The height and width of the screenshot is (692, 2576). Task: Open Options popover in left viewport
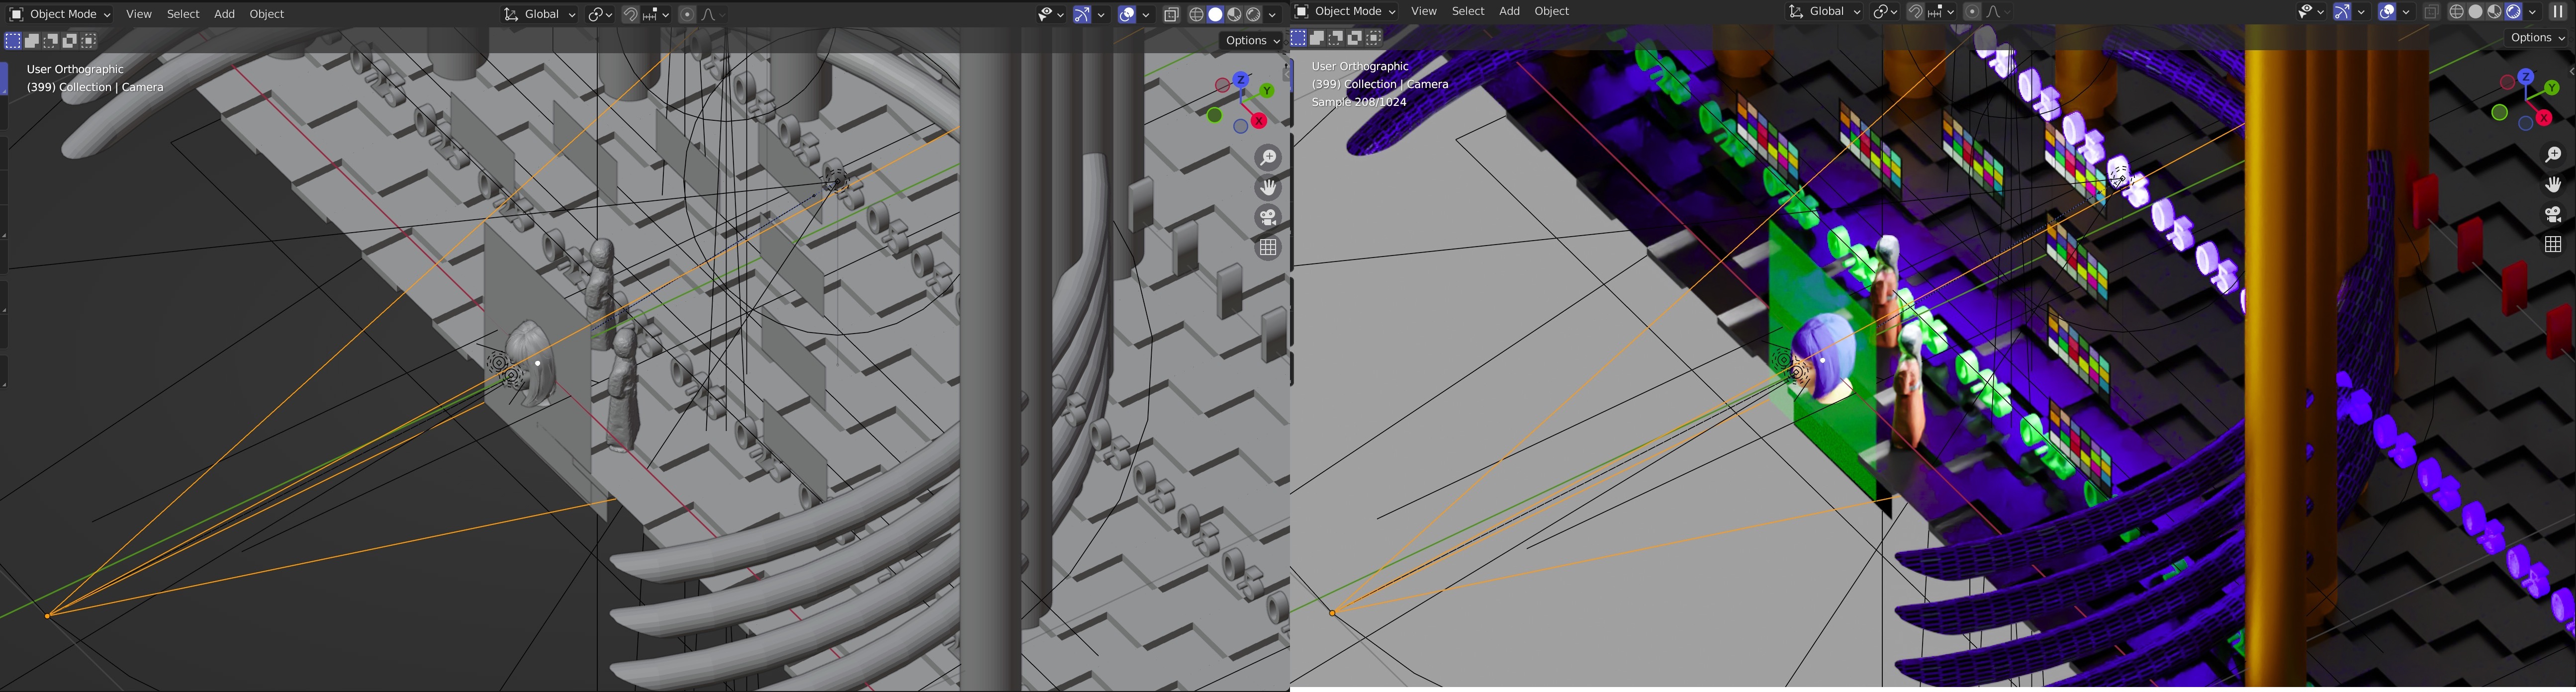point(1252,40)
